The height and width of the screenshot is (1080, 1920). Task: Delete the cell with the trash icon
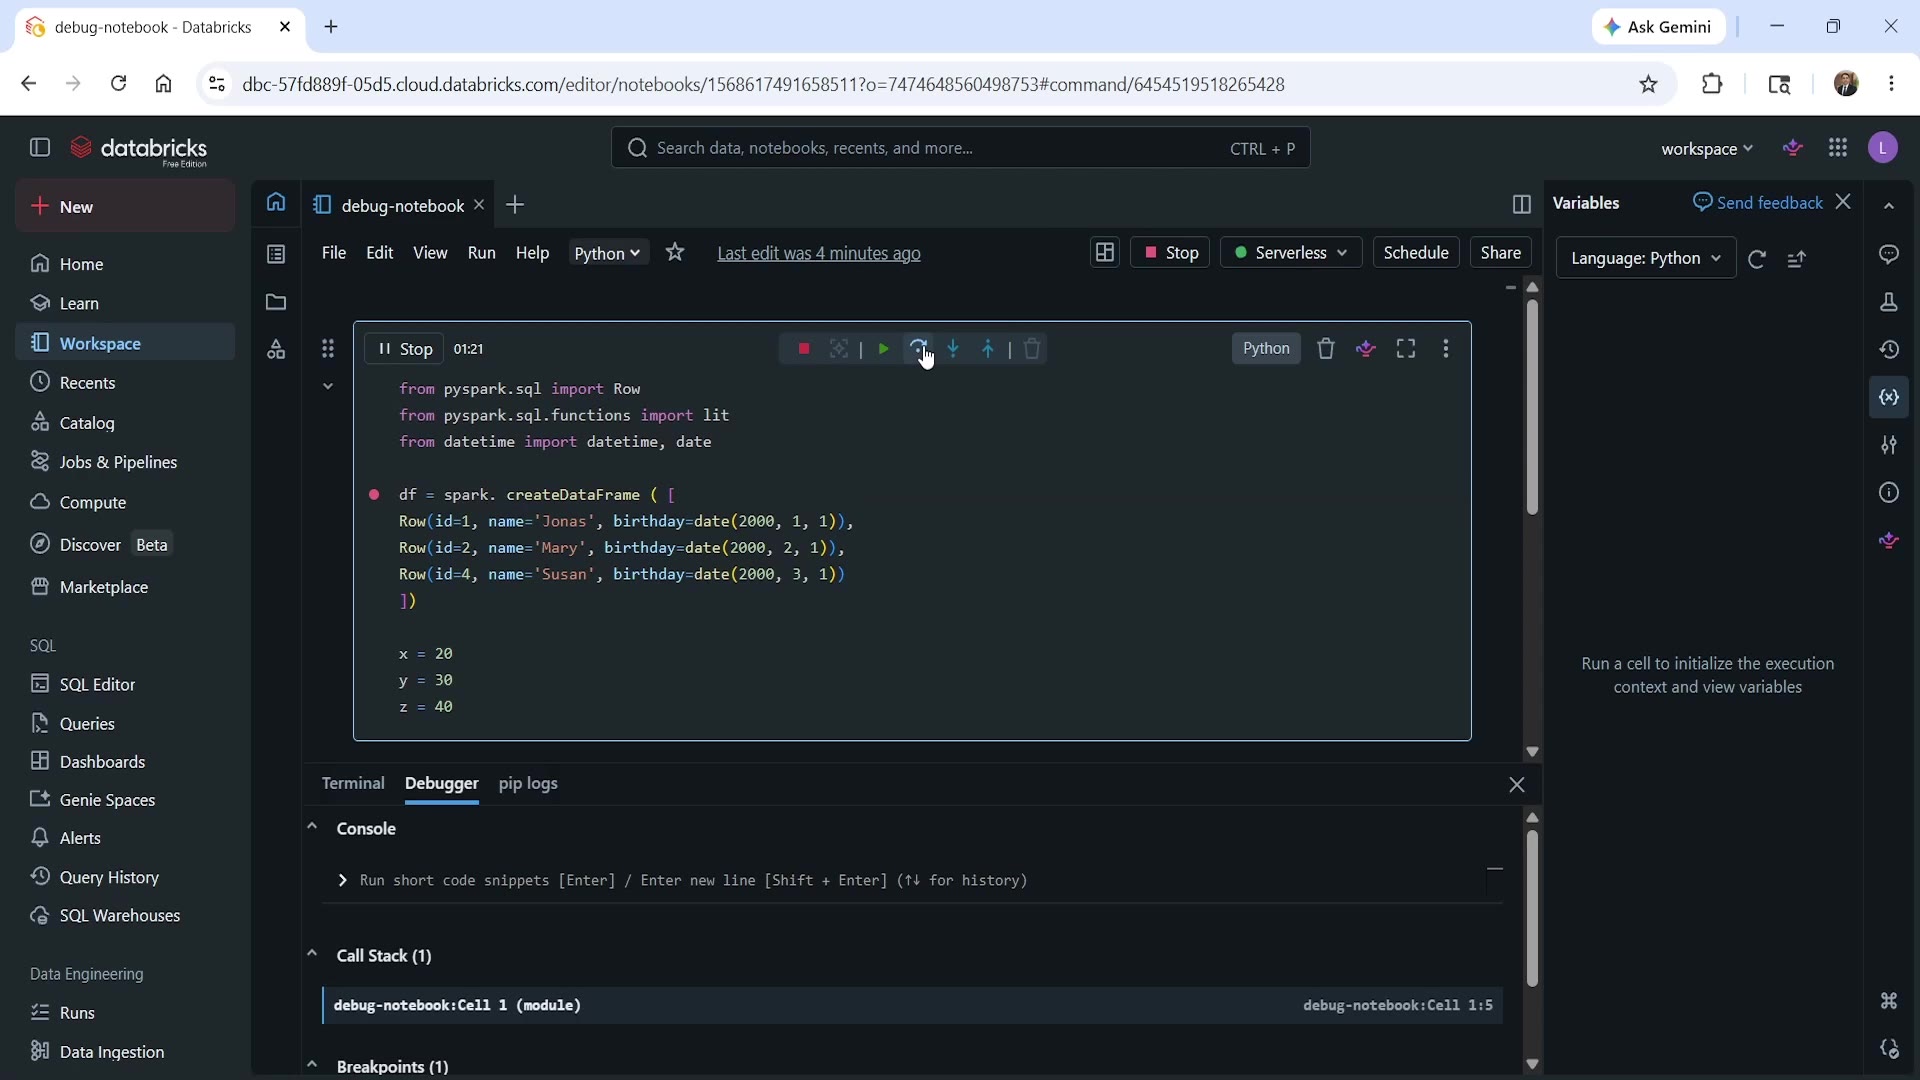click(1326, 349)
